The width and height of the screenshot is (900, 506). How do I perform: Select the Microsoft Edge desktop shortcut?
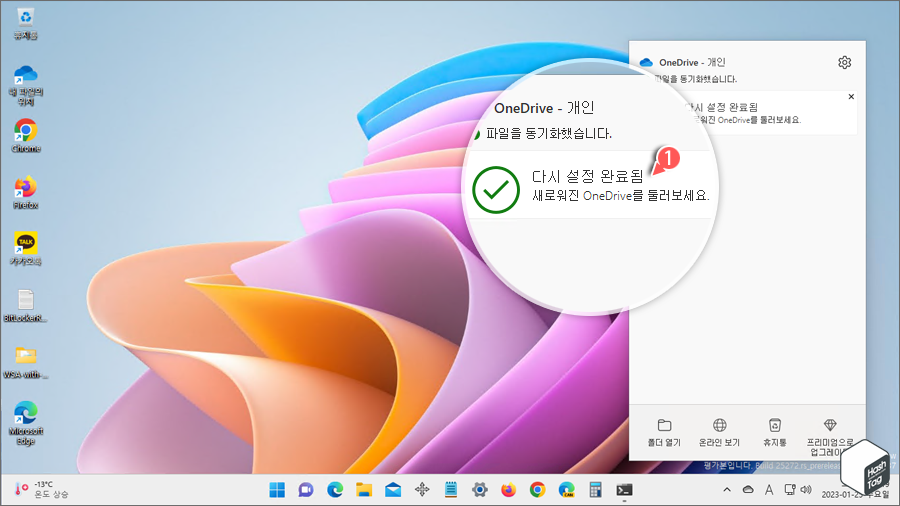[x=25, y=423]
